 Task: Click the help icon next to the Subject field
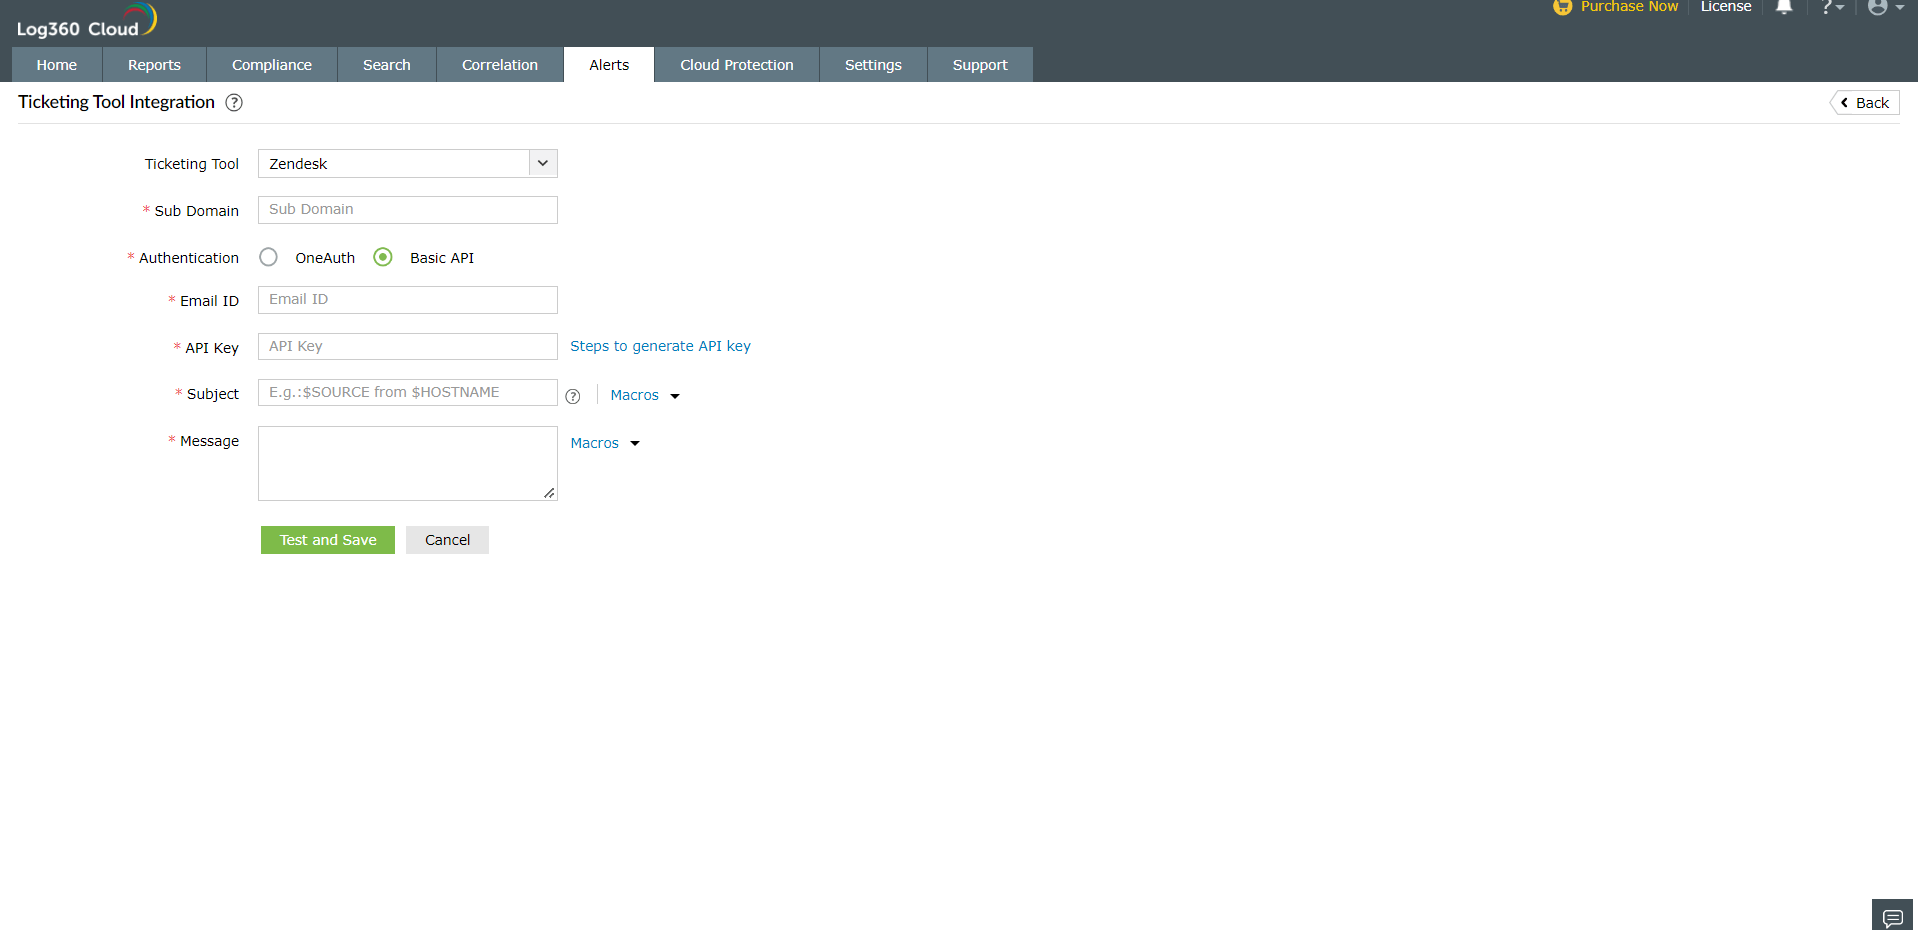click(572, 396)
